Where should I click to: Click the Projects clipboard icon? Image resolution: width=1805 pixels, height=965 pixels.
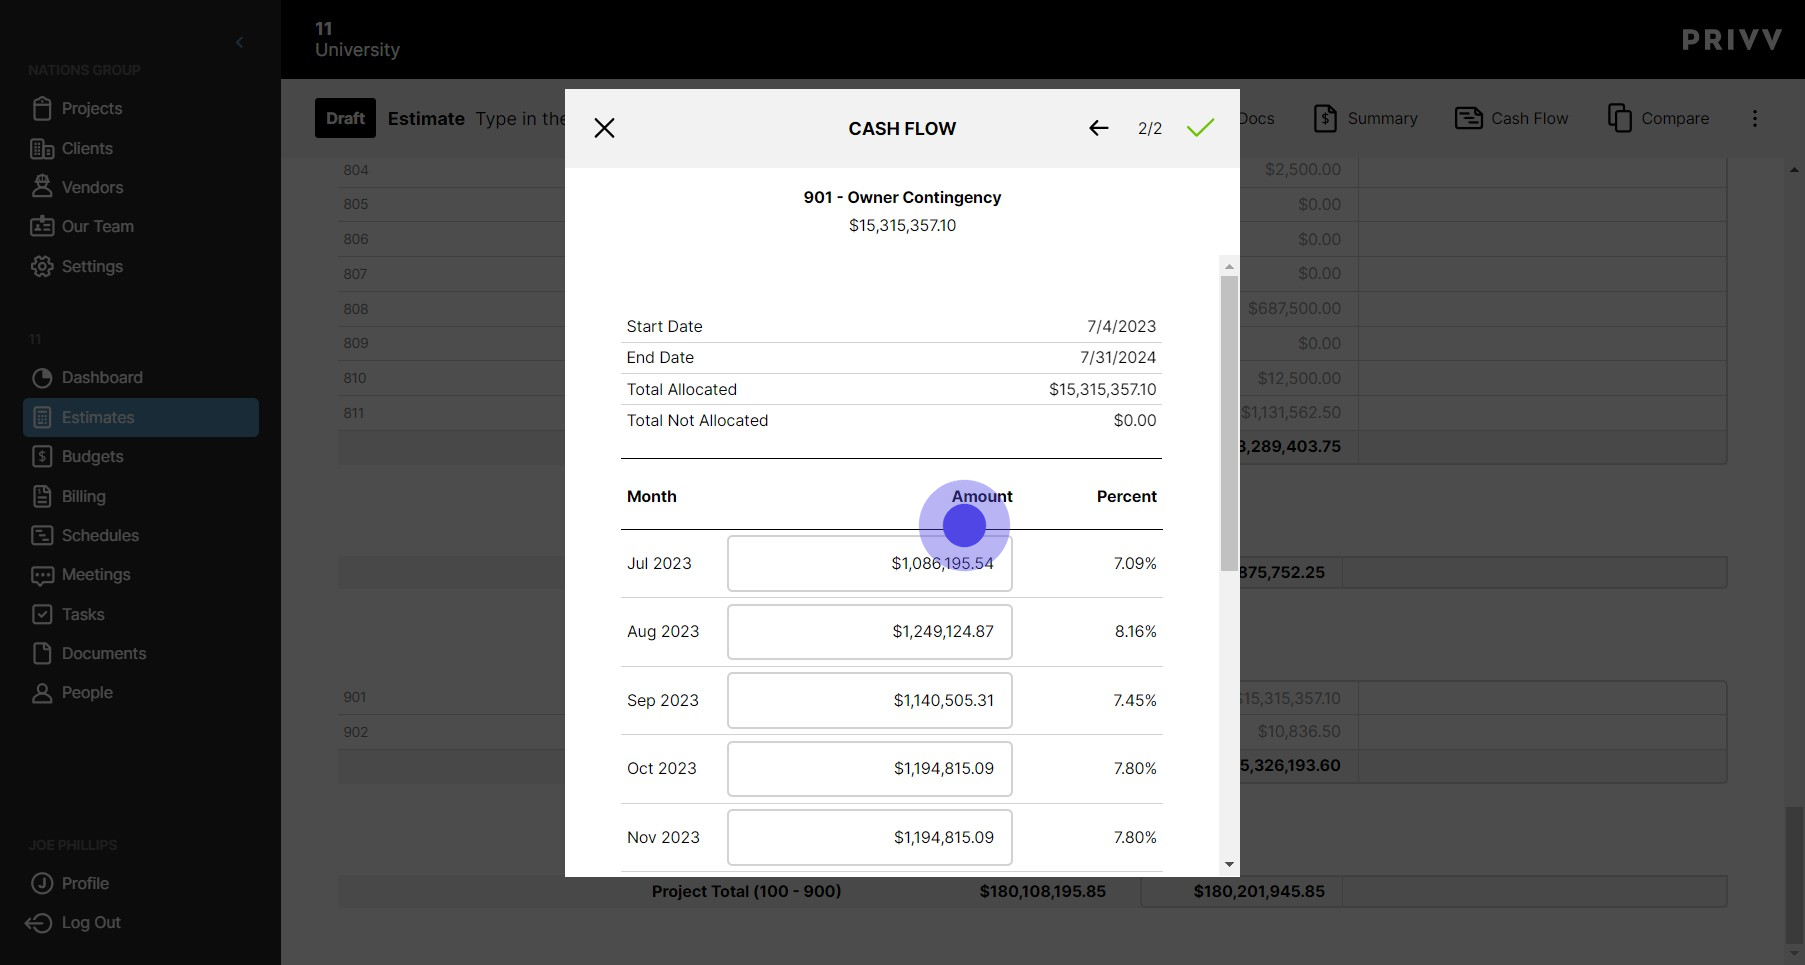(42, 108)
